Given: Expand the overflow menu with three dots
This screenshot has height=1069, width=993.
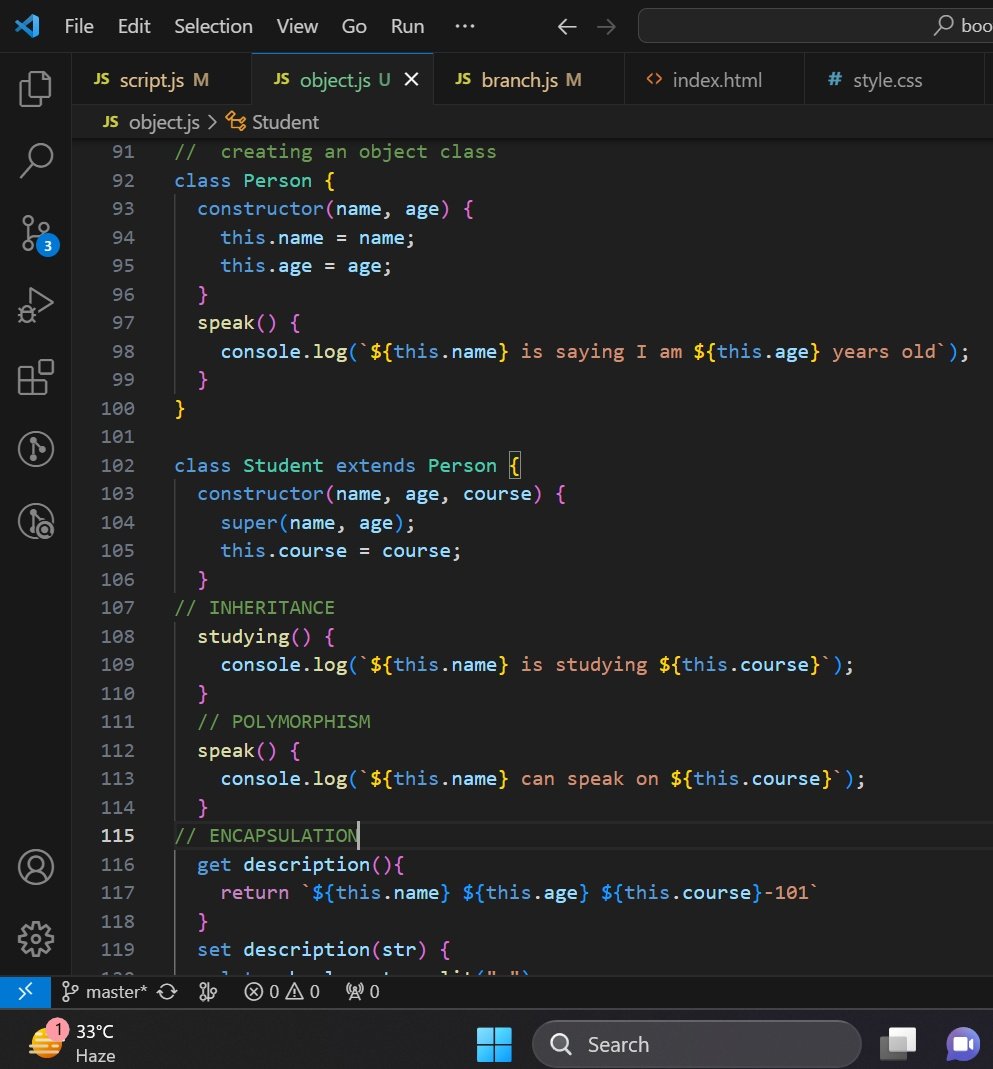Looking at the screenshot, I should 465,26.
